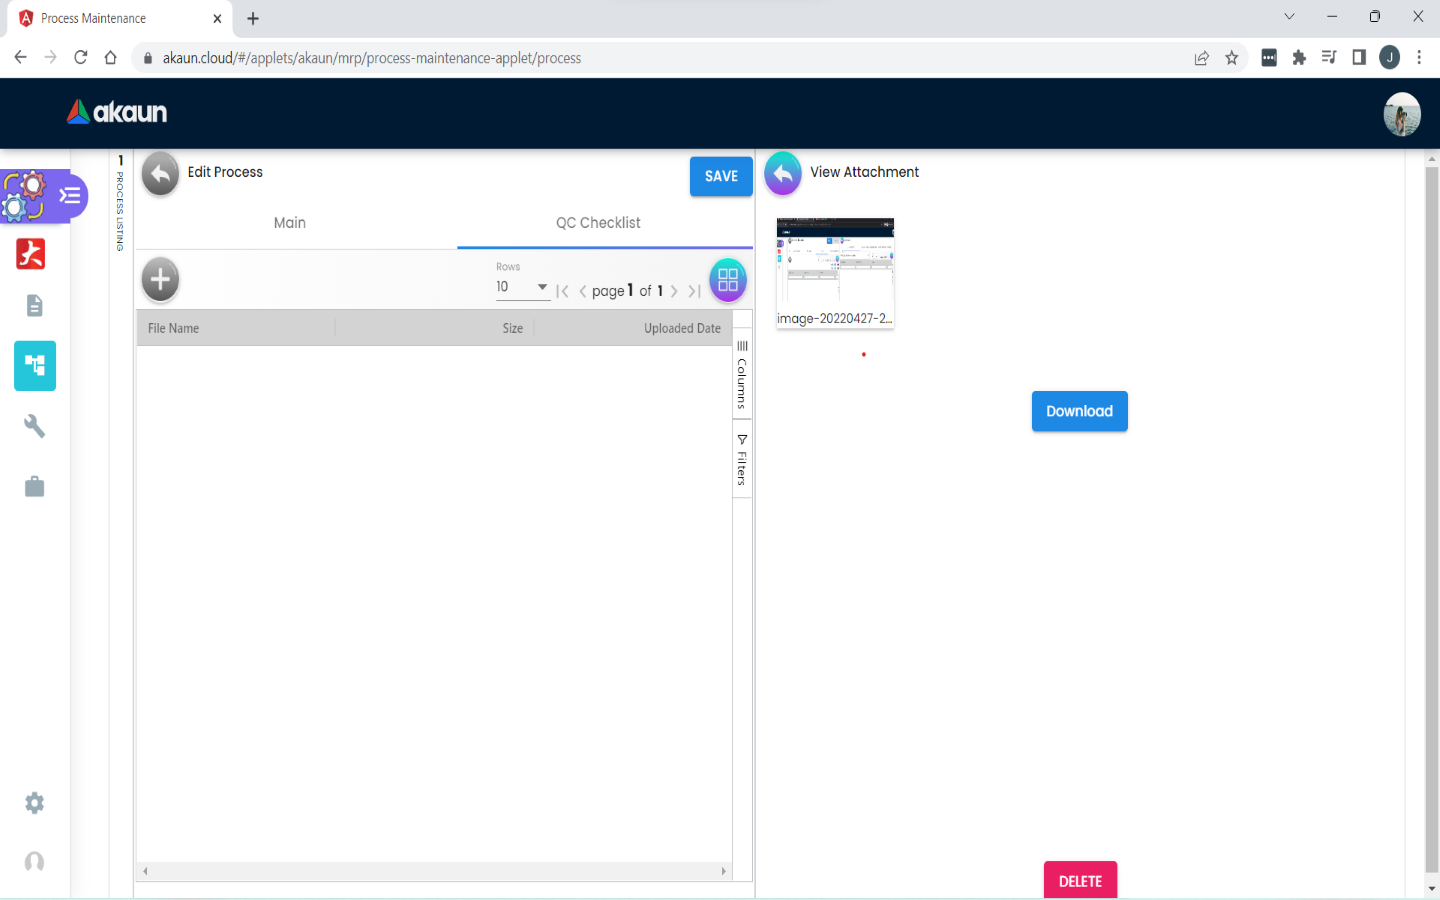Click the page vertical scrollbar
Image resolution: width=1440 pixels, height=900 pixels.
[1432, 520]
